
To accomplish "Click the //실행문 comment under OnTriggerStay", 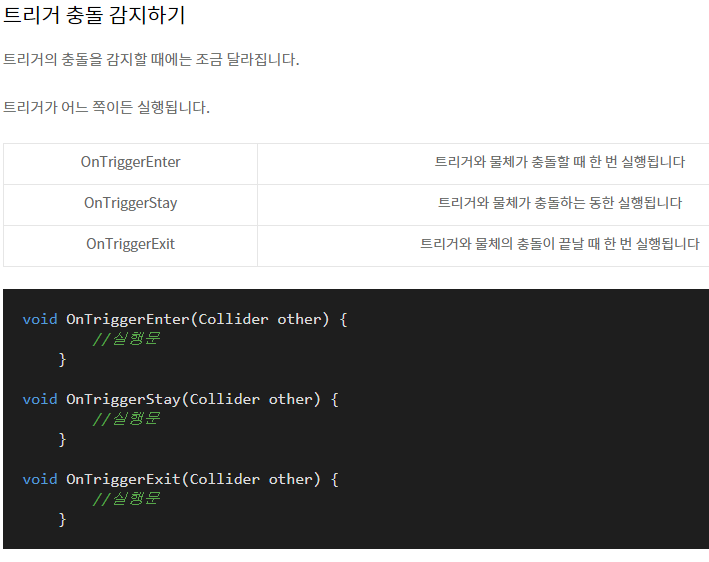I will pyautogui.click(x=126, y=419).
